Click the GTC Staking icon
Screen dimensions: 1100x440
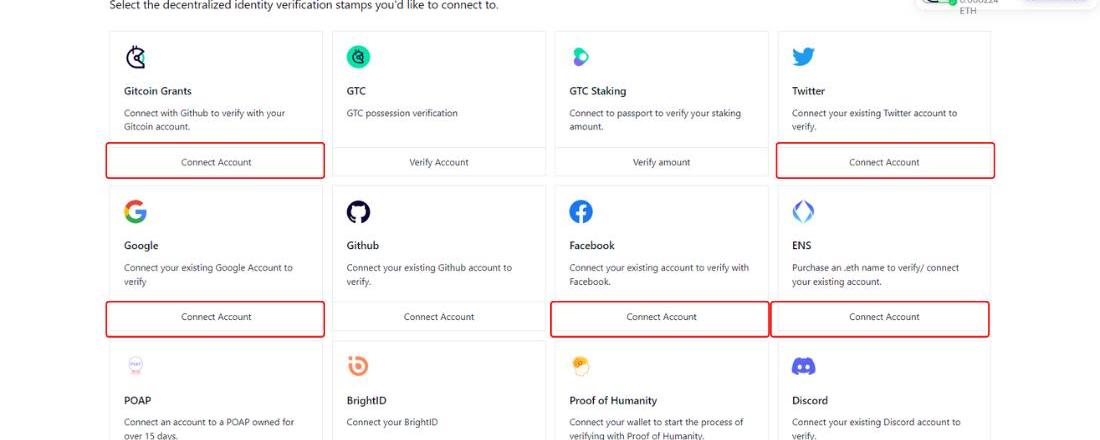(580, 57)
